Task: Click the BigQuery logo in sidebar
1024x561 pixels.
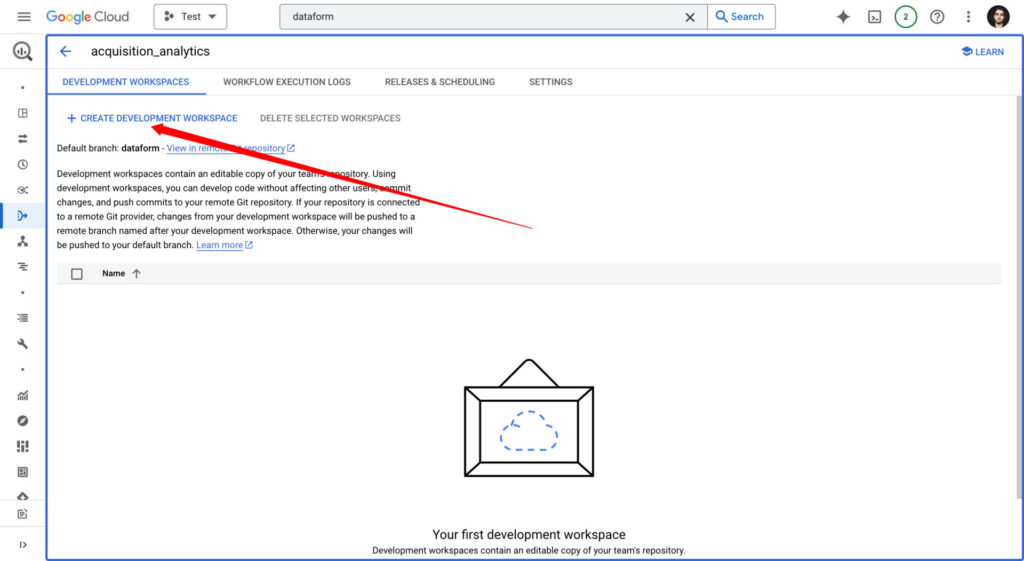Action: (23, 52)
